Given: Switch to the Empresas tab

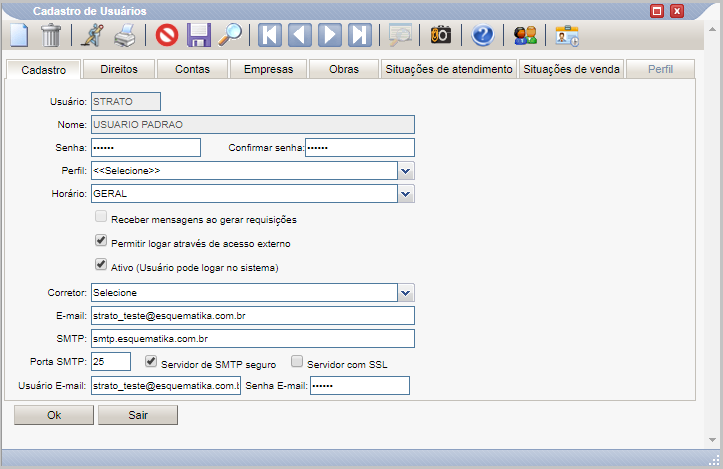Looking at the screenshot, I should 268,69.
